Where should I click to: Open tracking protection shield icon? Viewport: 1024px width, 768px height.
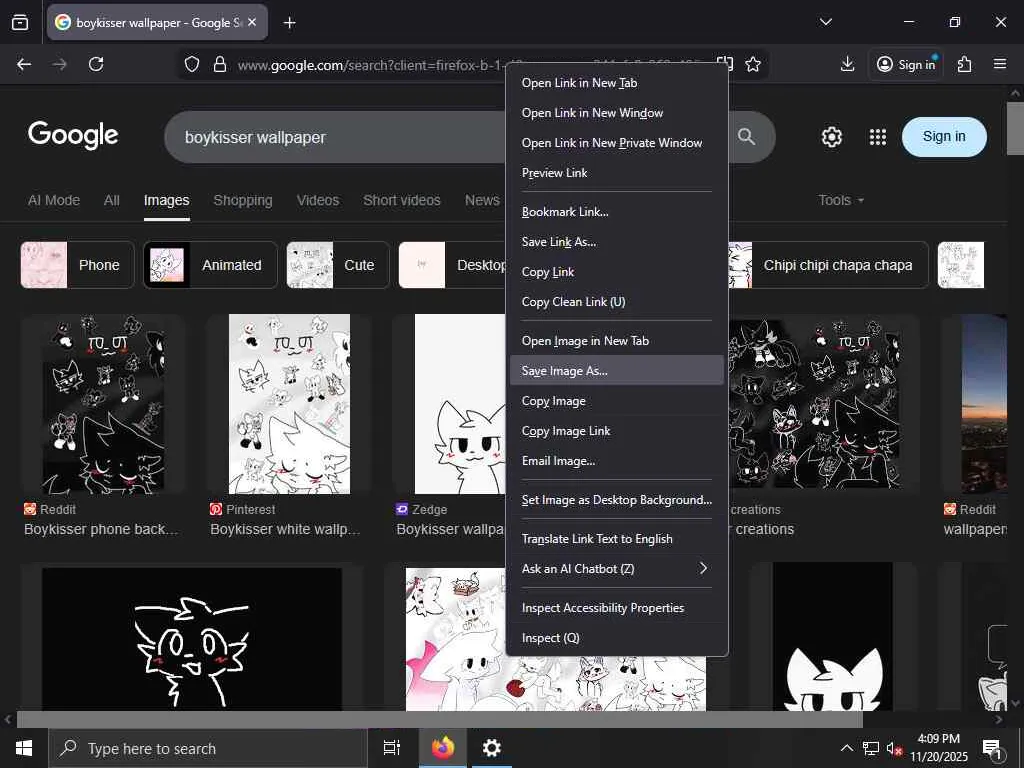point(191,64)
